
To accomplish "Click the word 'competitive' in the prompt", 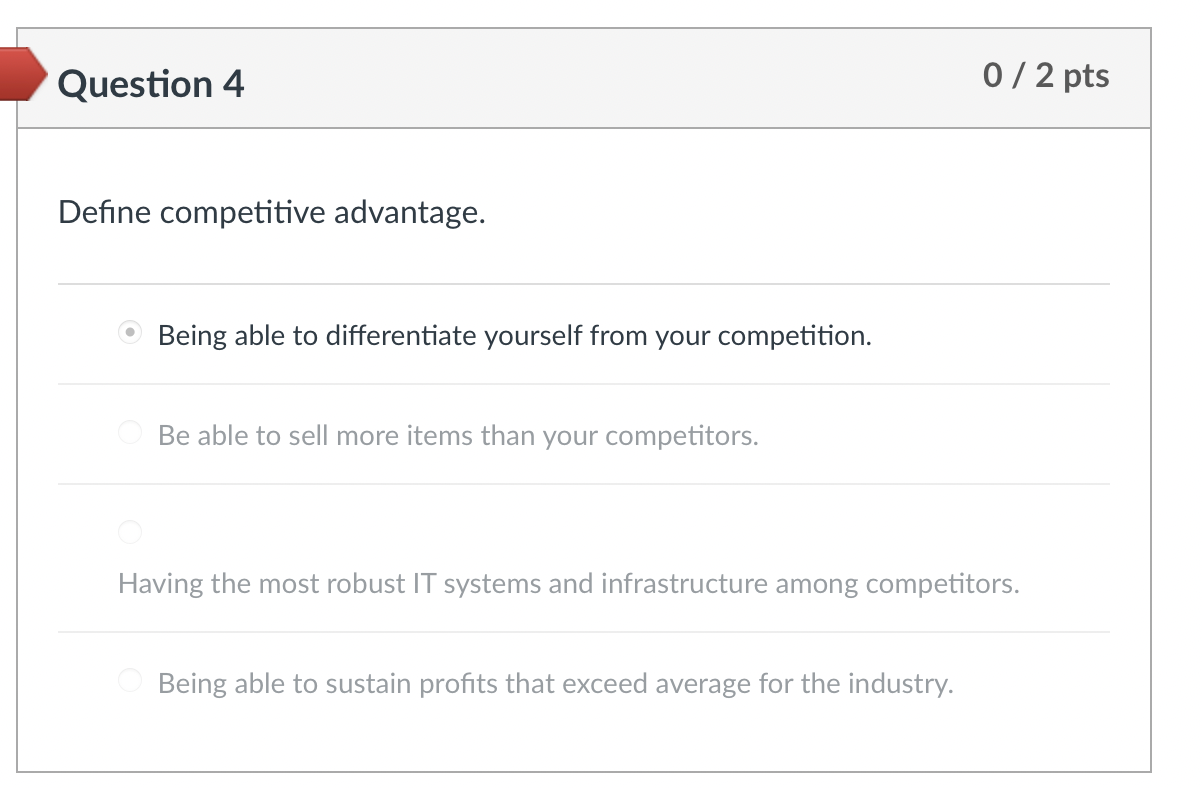I will (x=212, y=212).
